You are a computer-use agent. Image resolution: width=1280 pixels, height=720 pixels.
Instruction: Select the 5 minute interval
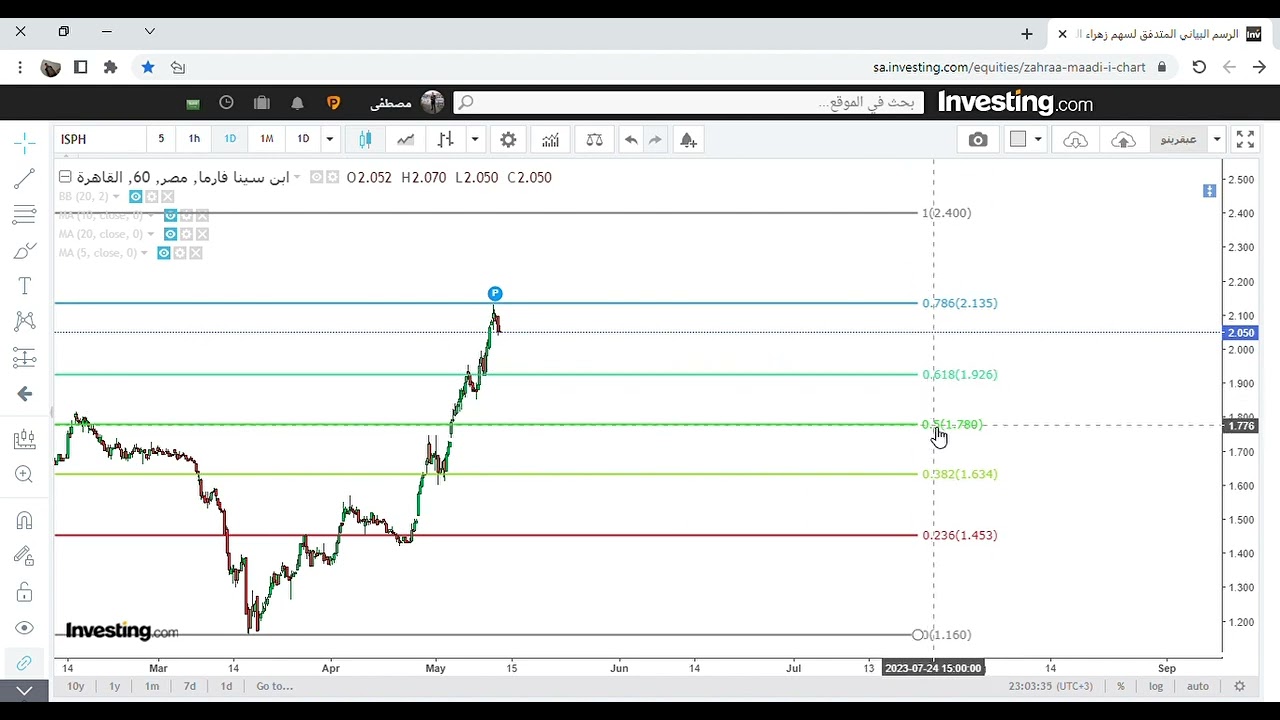pos(161,139)
